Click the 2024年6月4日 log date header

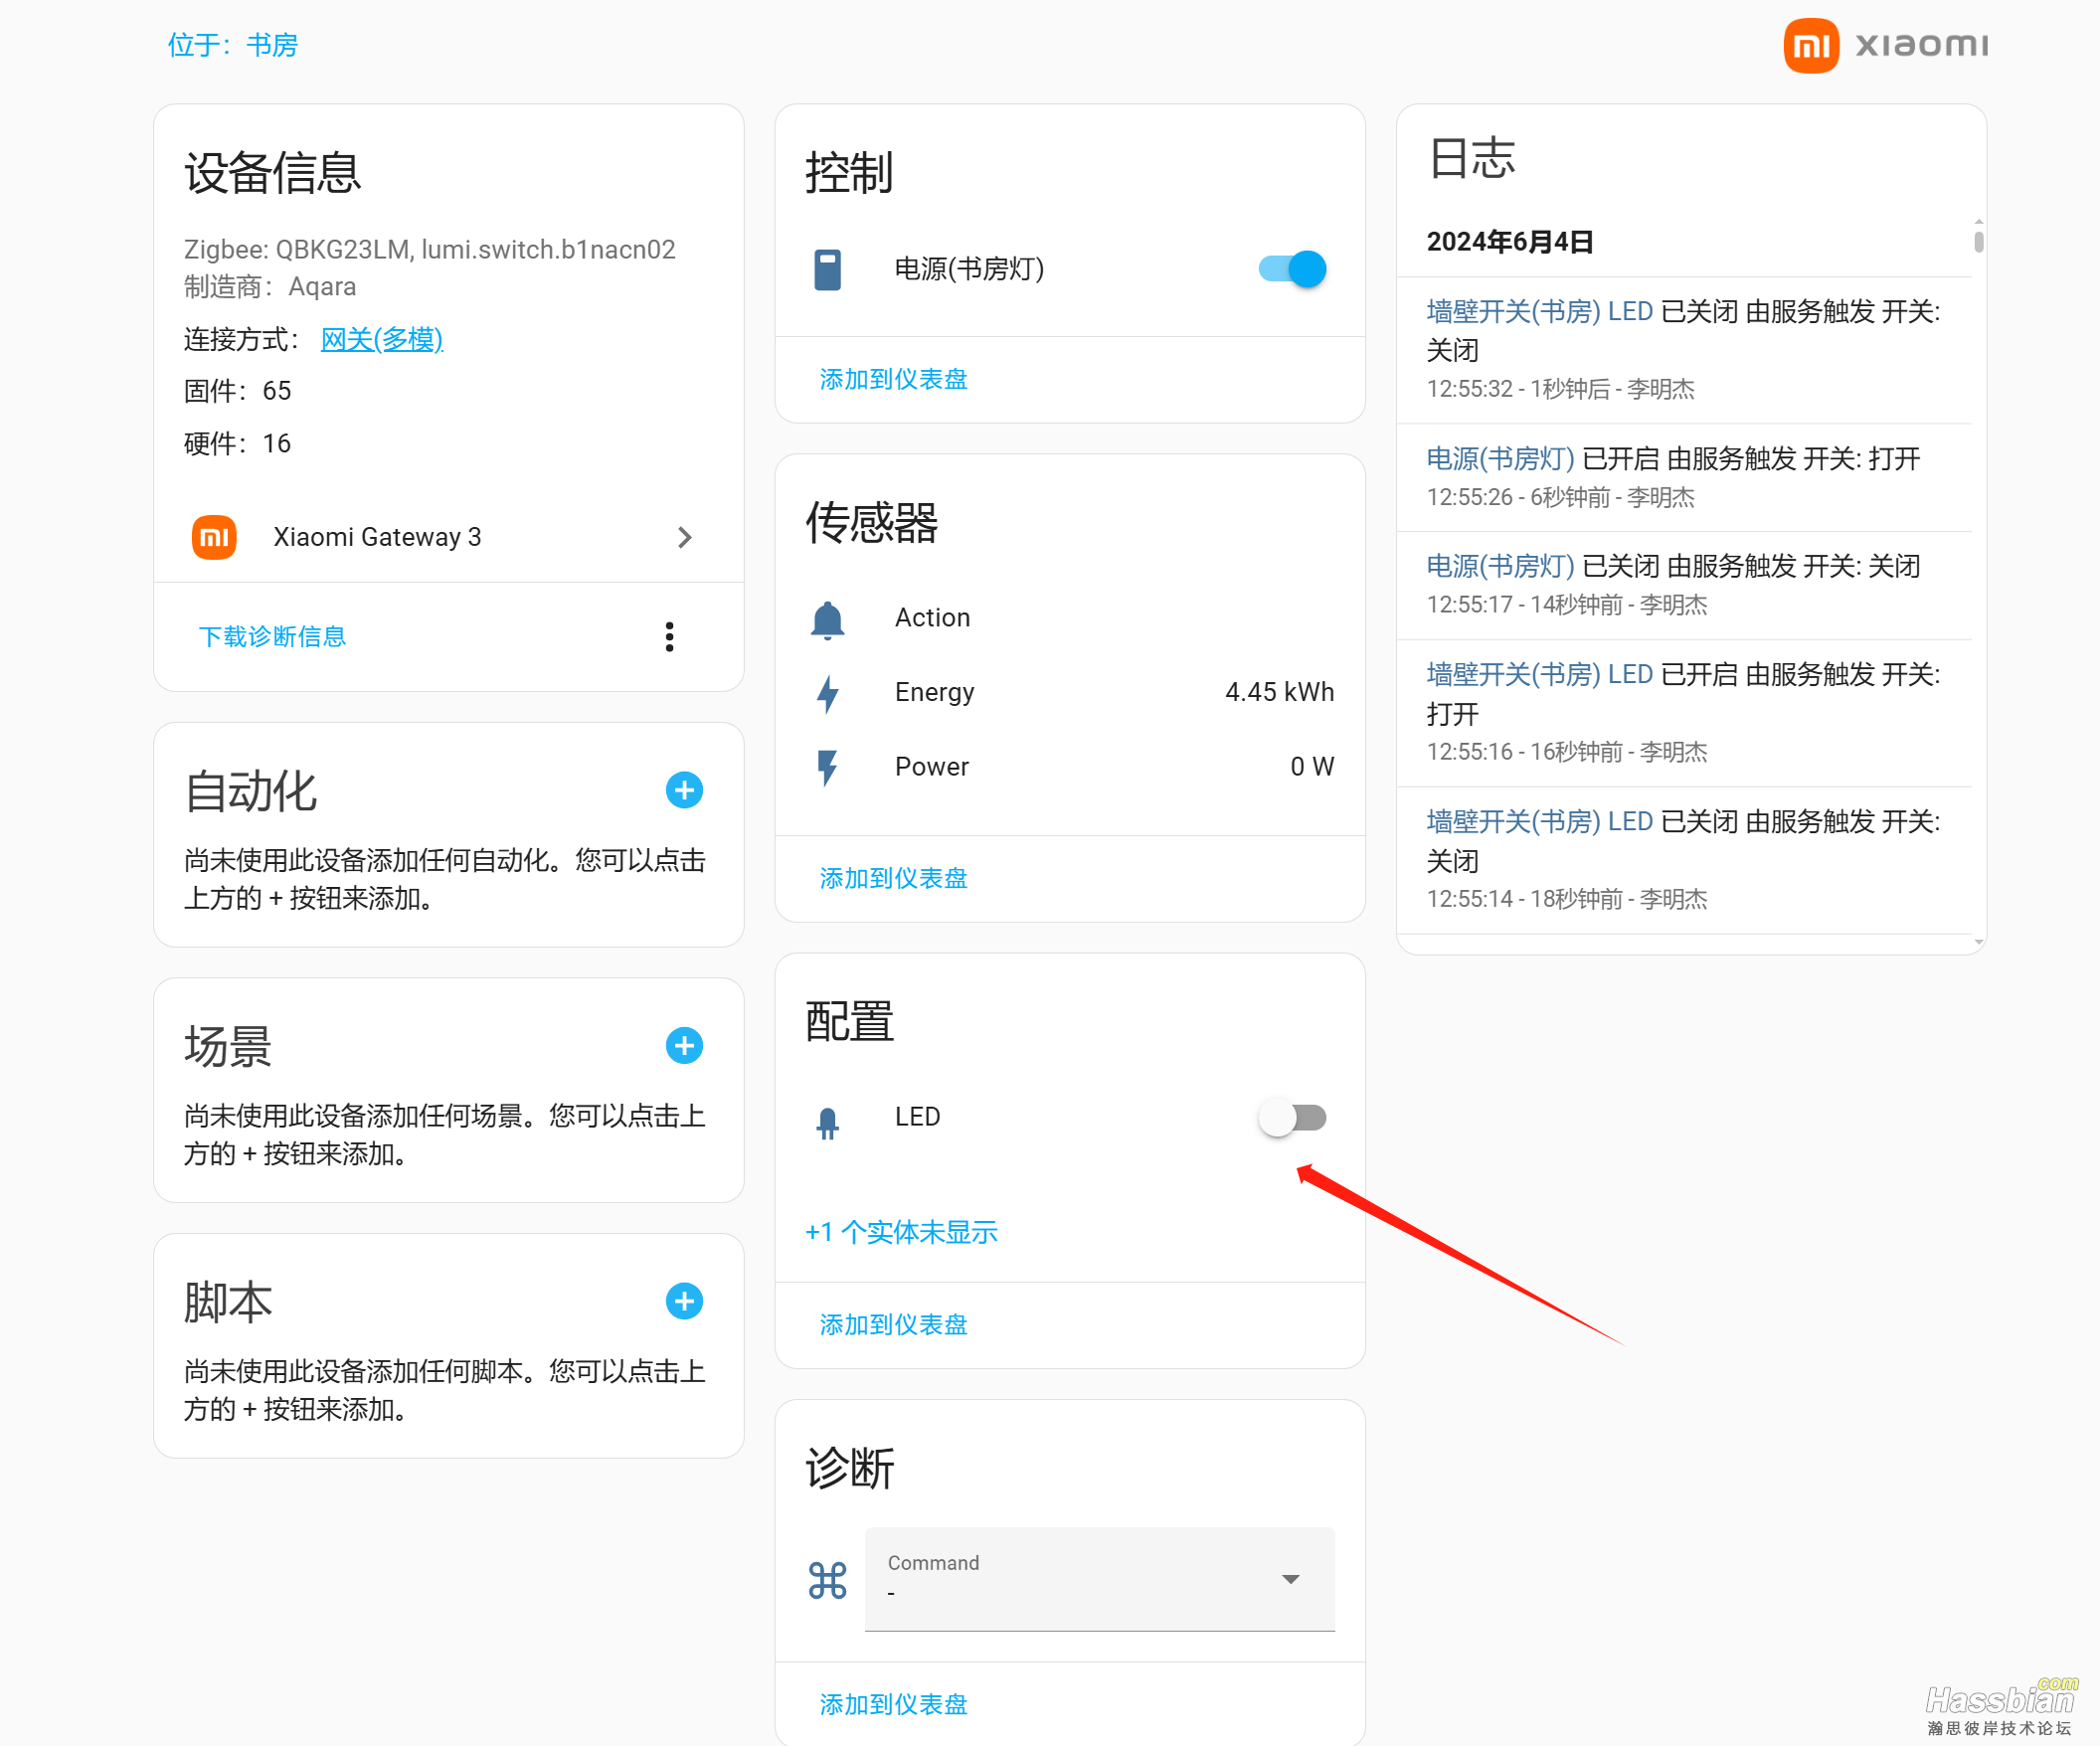pos(1510,241)
